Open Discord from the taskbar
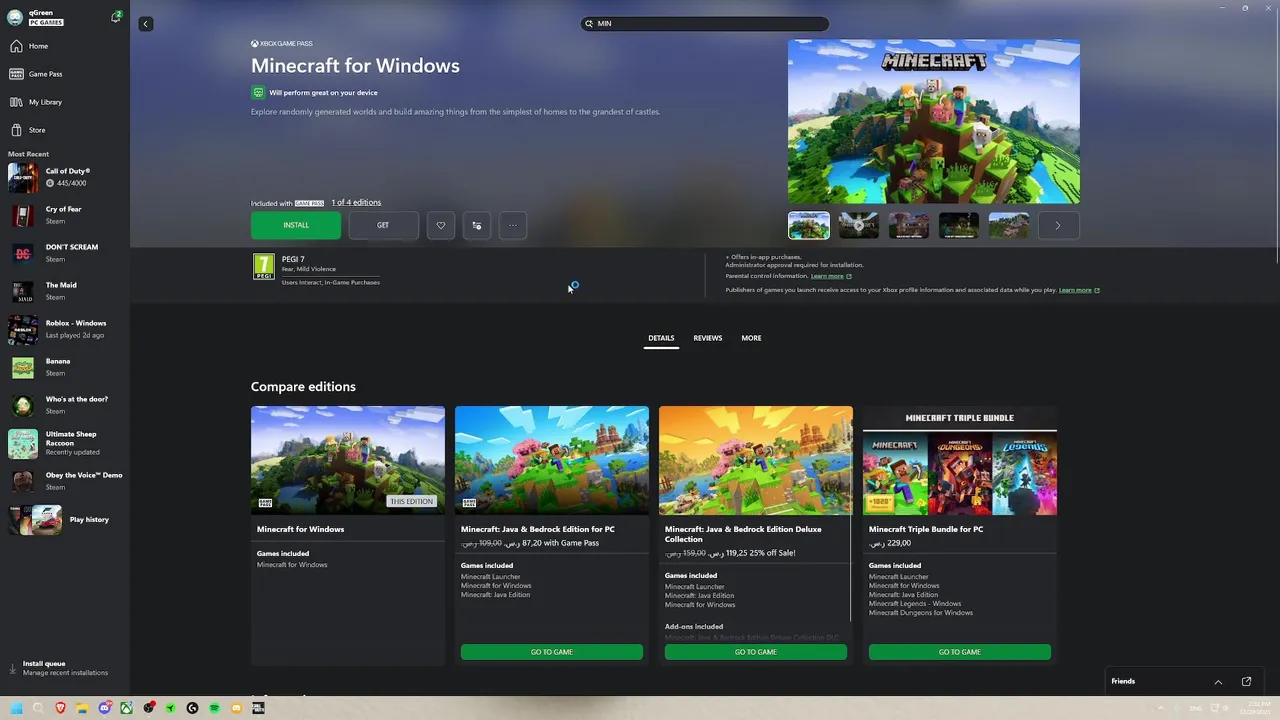Image resolution: width=1280 pixels, height=720 pixels. coord(104,708)
